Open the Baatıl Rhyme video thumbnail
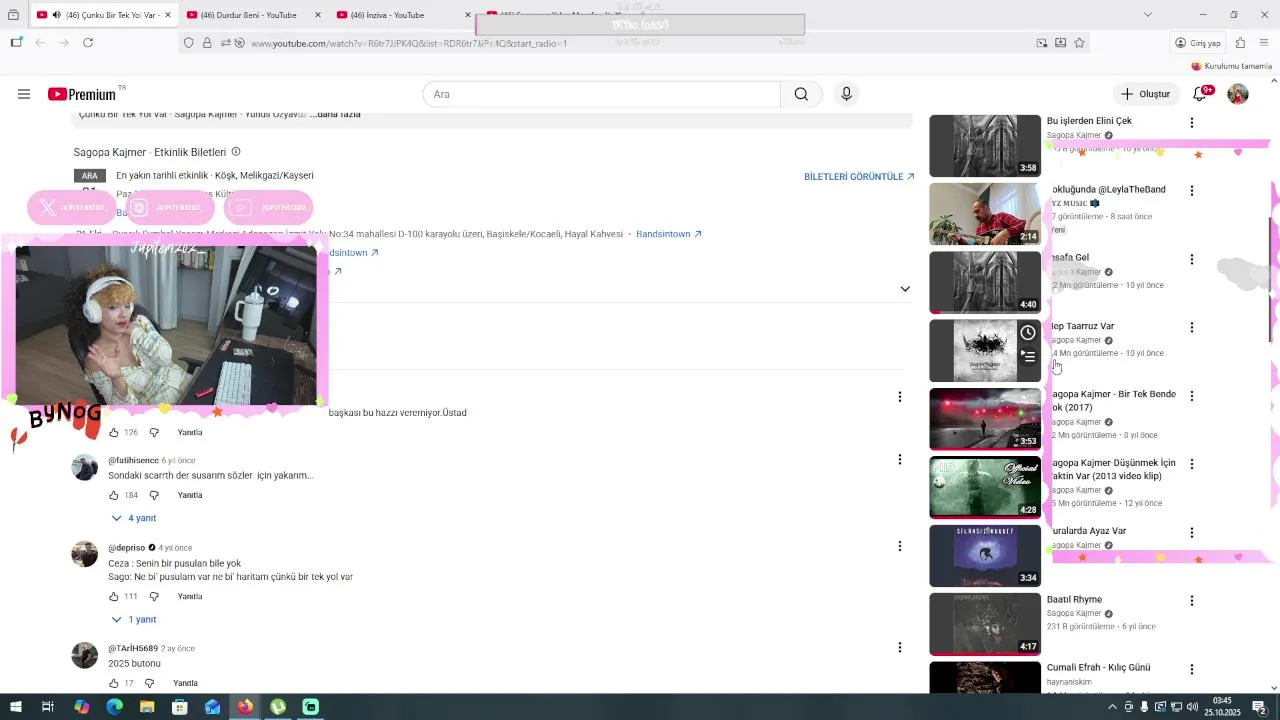 point(985,624)
